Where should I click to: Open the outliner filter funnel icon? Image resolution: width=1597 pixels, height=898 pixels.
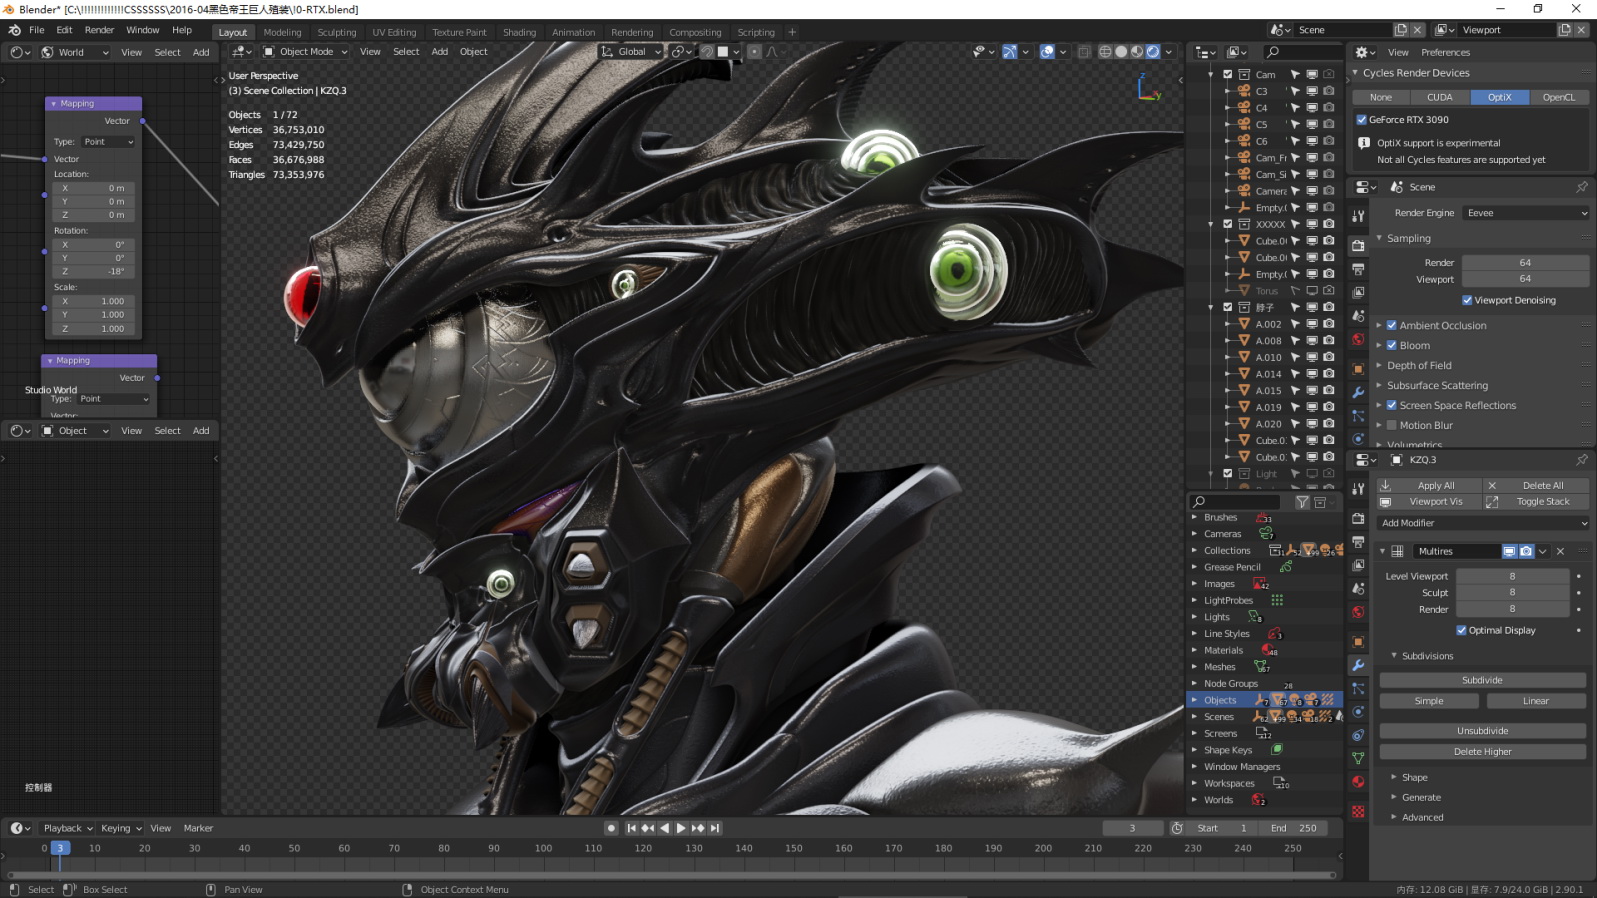pyautogui.click(x=1302, y=502)
